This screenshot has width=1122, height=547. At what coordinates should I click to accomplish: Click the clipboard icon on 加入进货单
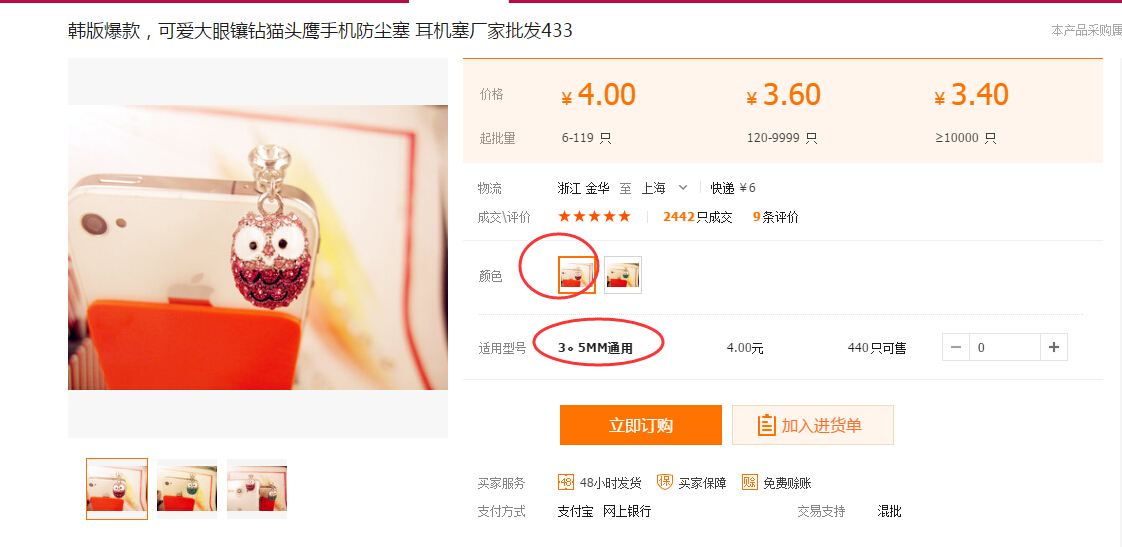click(766, 425)
